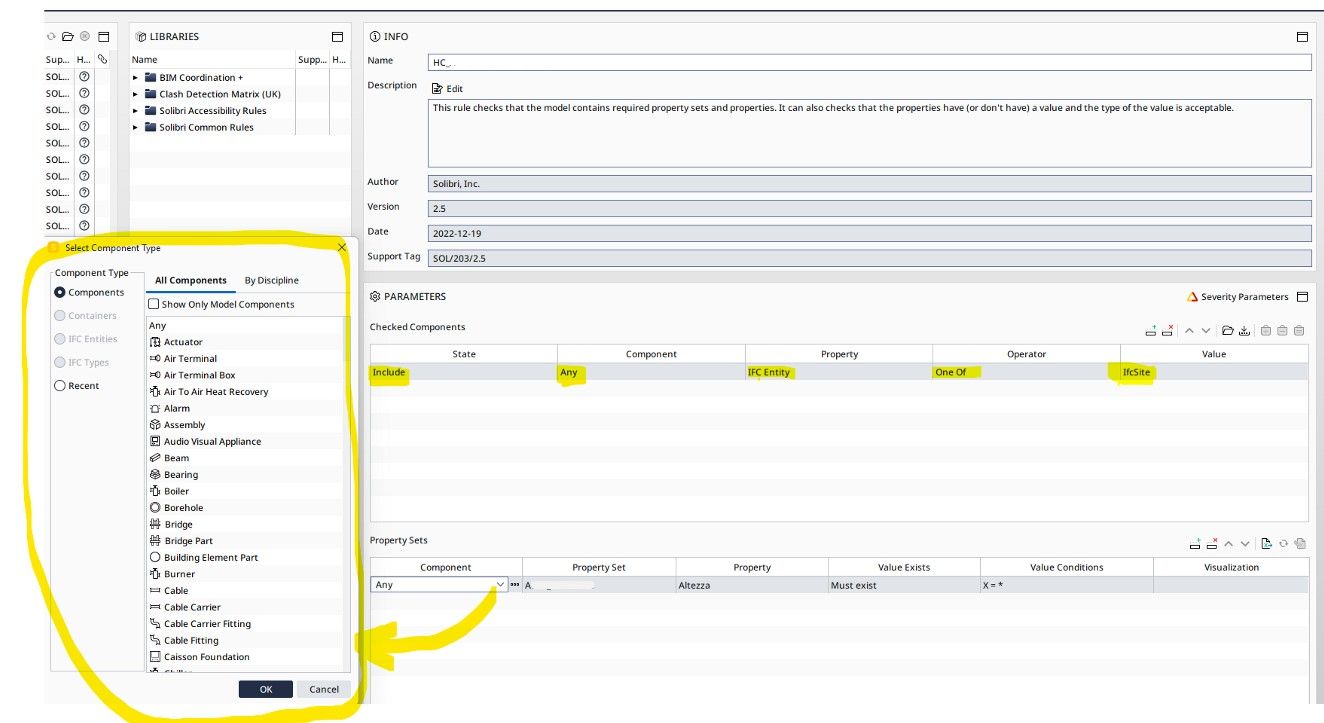1324x723 pixels.
Task: Expand Solibri Accessibility Rules folder
Action: [136, 111]
